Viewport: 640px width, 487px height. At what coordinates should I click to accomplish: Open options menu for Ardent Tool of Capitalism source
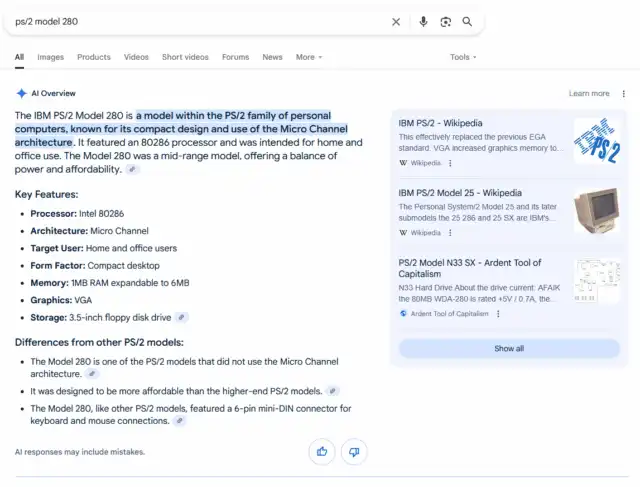(498, 314)
